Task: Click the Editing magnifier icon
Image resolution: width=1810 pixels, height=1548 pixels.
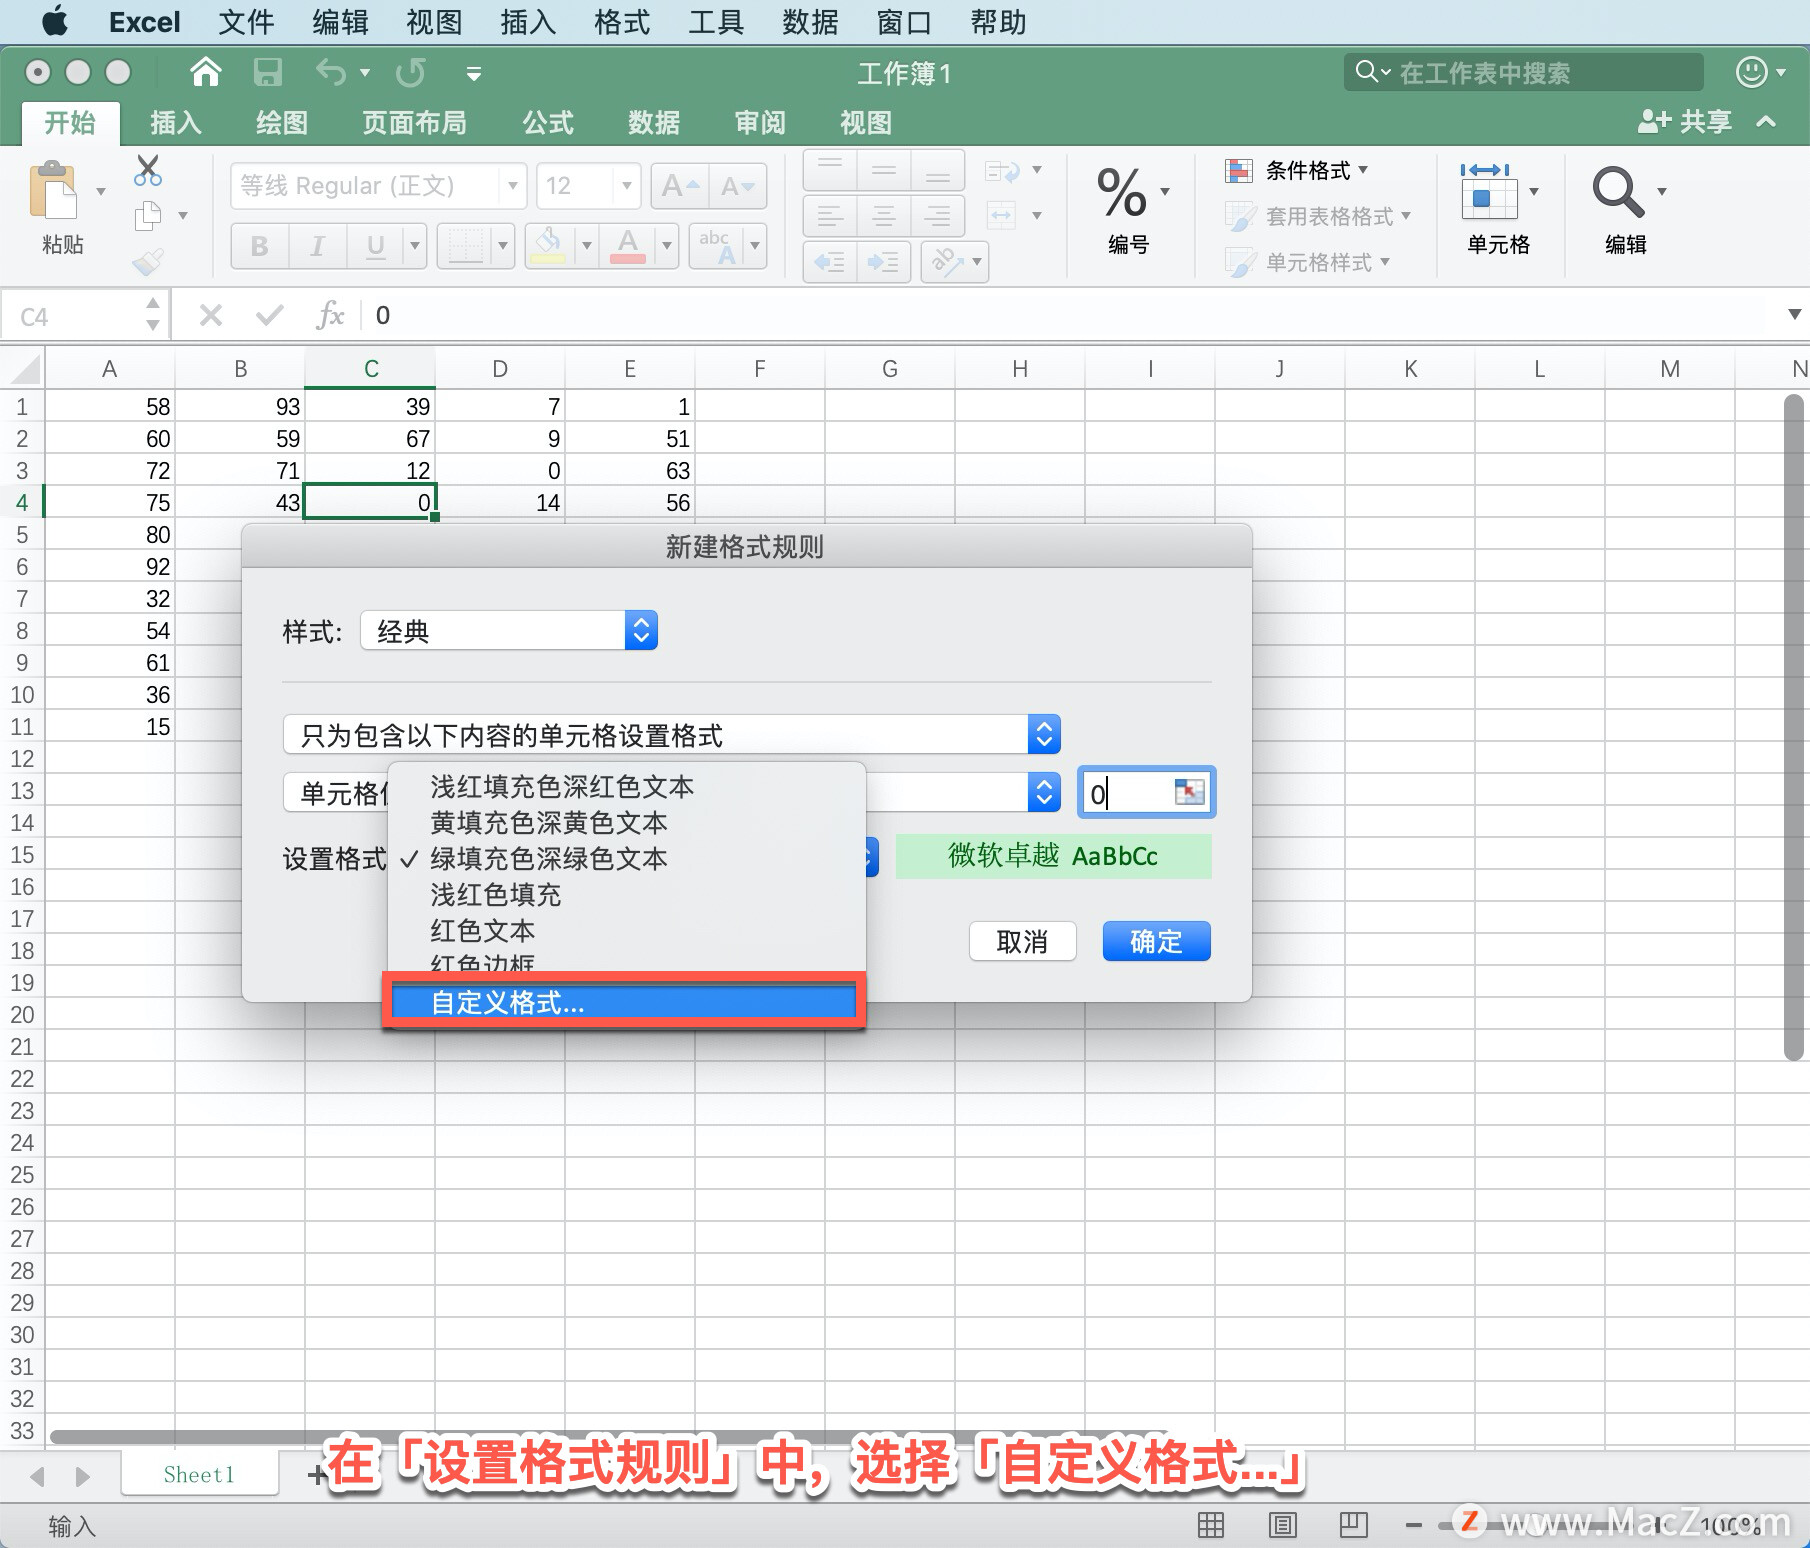Action: [1617, 192]
